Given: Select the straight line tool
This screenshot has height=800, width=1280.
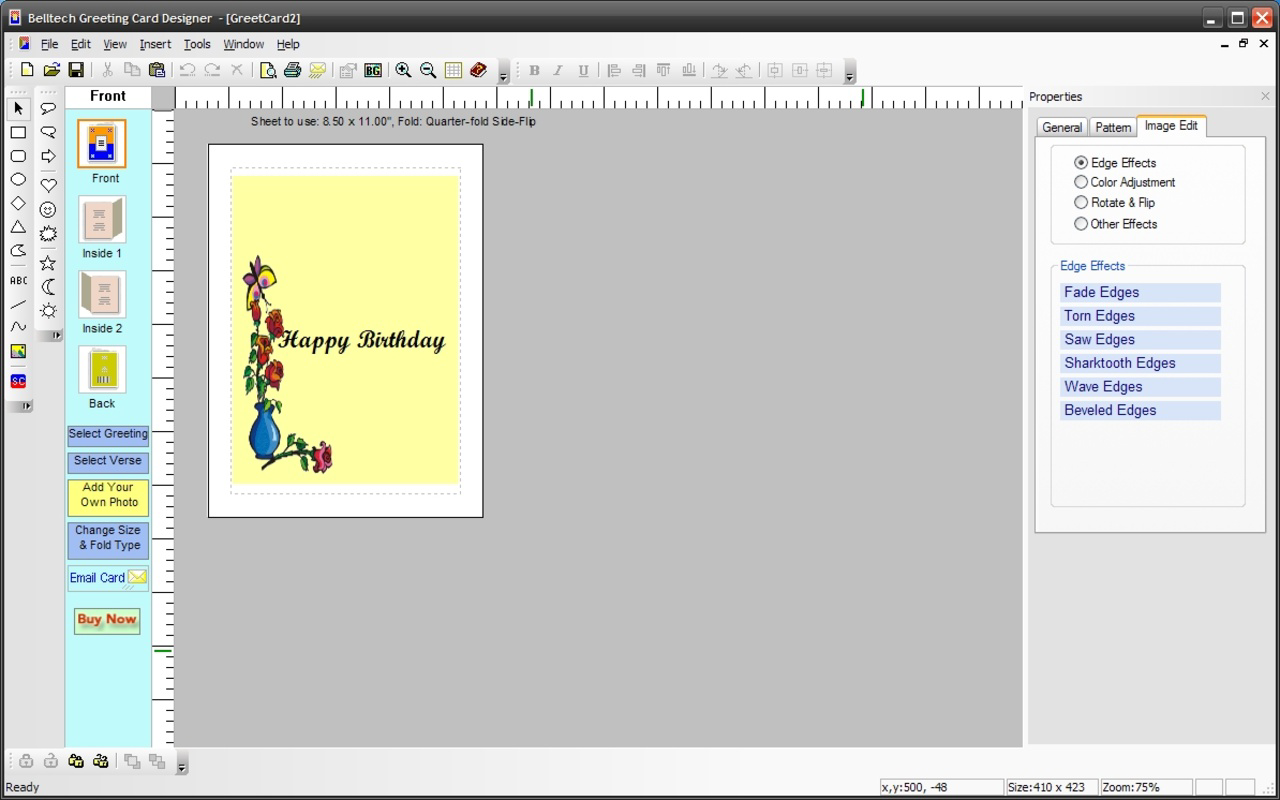Looking at the screenshot, I should [x=18, y=305].
